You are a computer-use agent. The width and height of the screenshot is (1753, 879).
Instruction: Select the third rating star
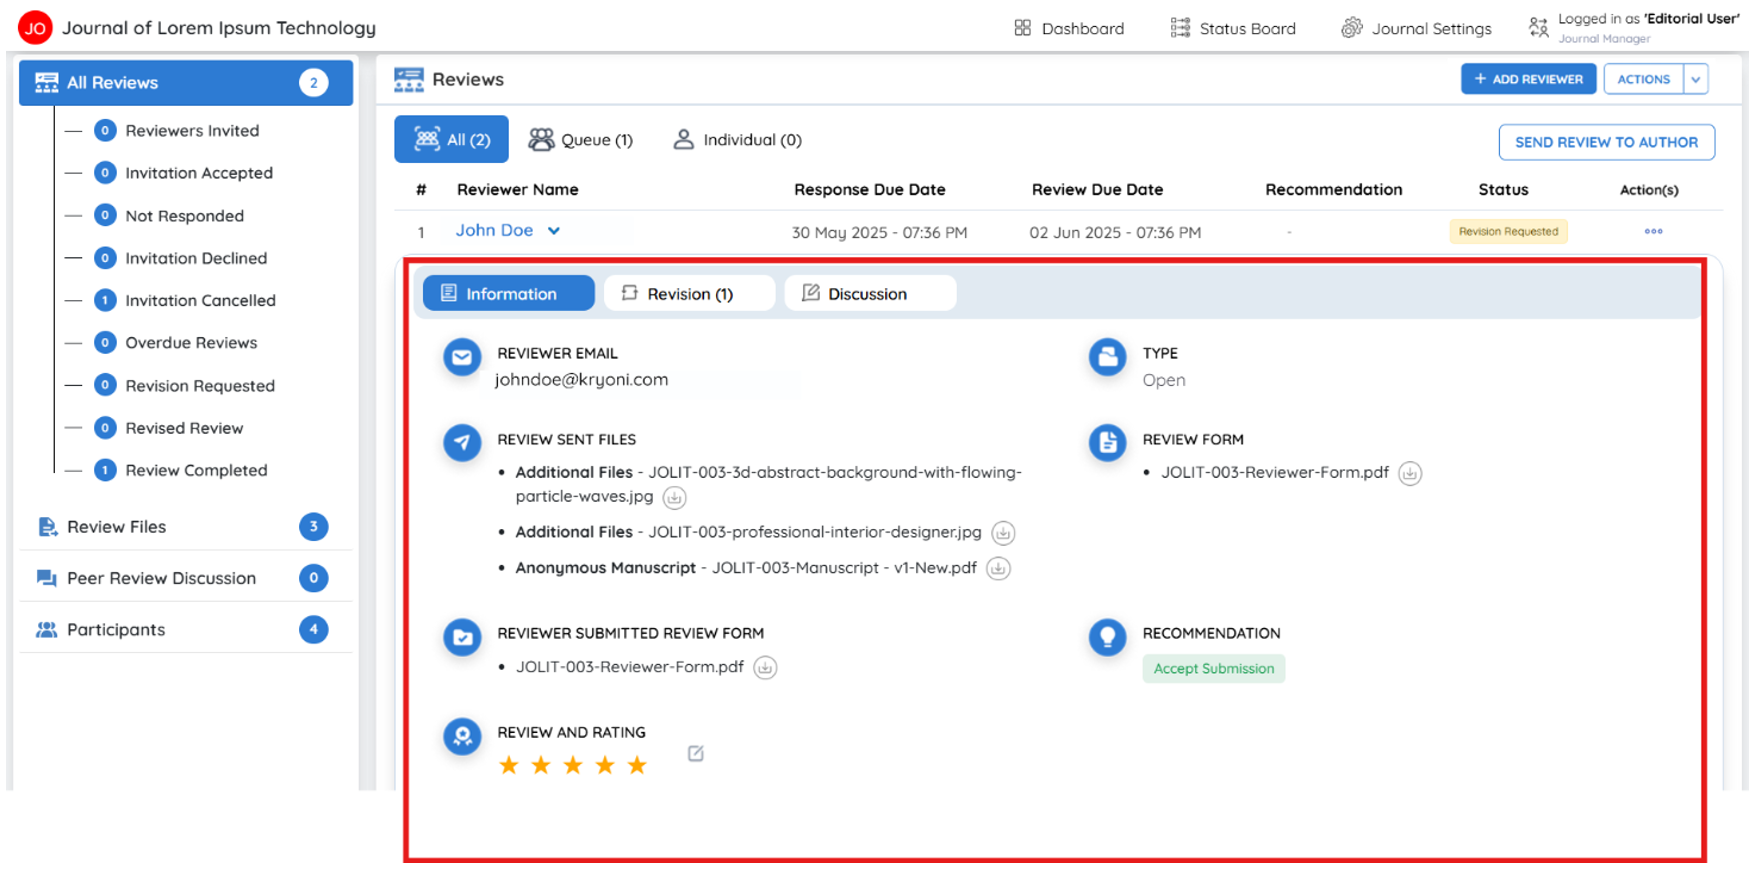coord(573,766)
